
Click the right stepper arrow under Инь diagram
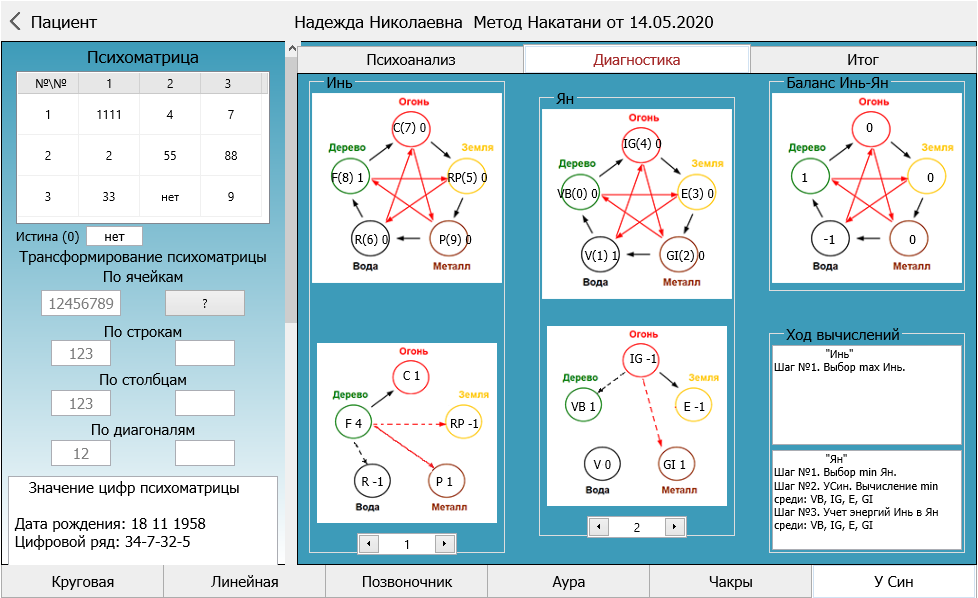click(x=445, y=544)
